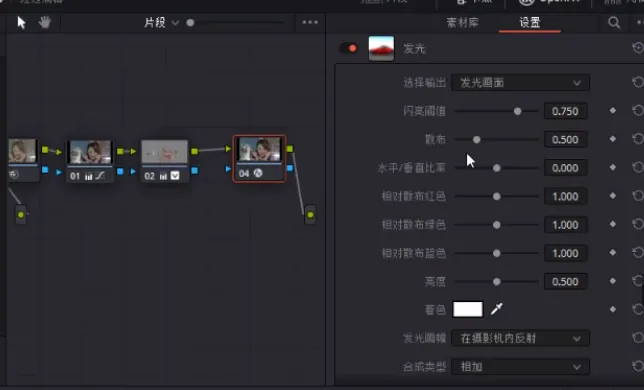Click the checkmark icon on node 02
Screen dimensions: 644x390
tap(175, 176)
